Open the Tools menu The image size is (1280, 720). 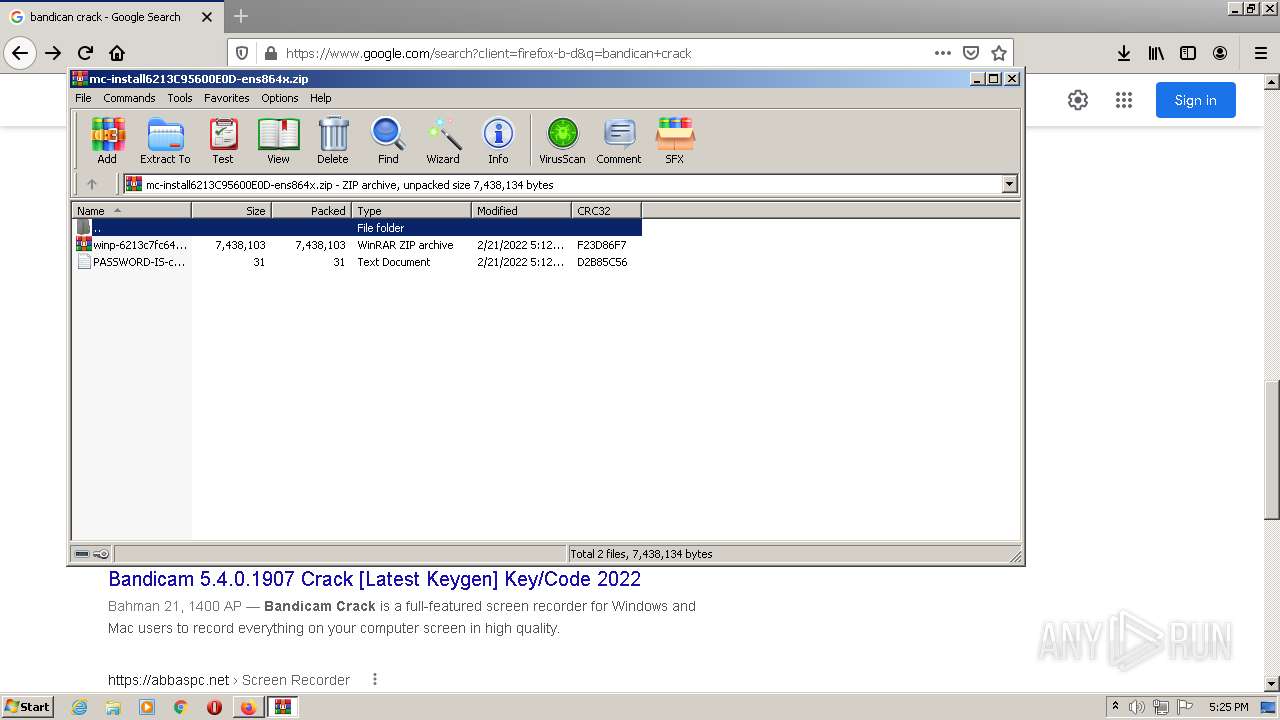pos(180,98)
